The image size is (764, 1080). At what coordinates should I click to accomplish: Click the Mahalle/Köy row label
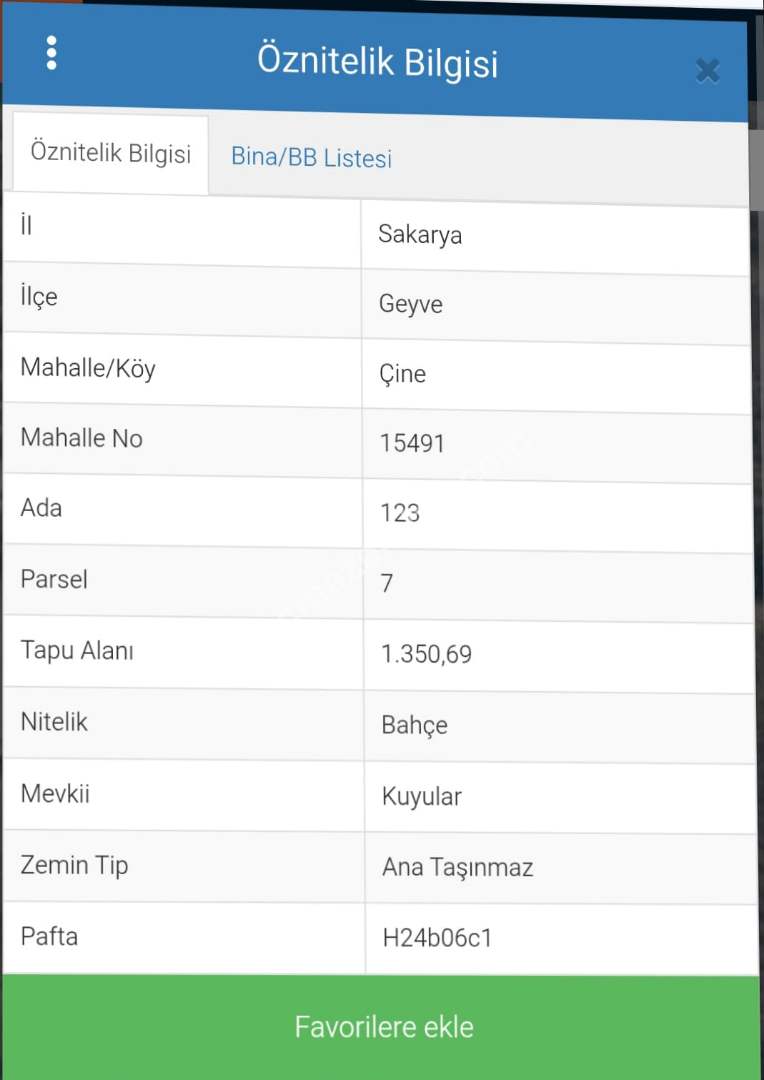click(88, 368)
